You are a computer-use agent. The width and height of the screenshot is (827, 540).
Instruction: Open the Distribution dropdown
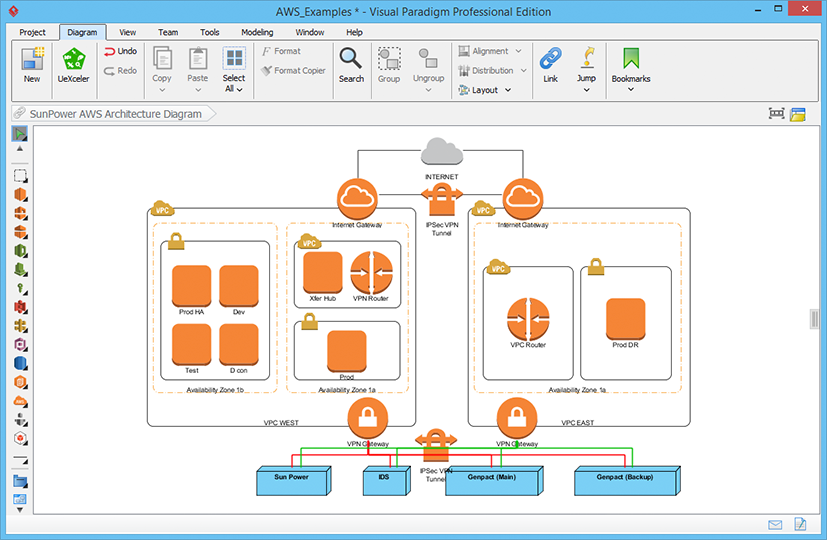[x=492, y=71]
